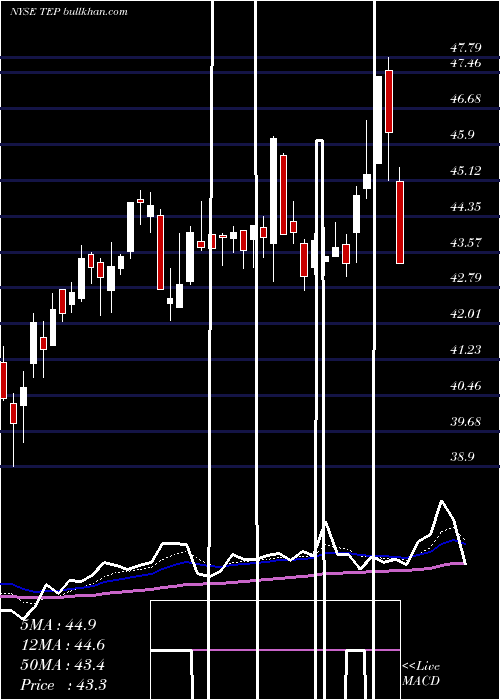Click the 39.68 price axis label

(466, 421)
